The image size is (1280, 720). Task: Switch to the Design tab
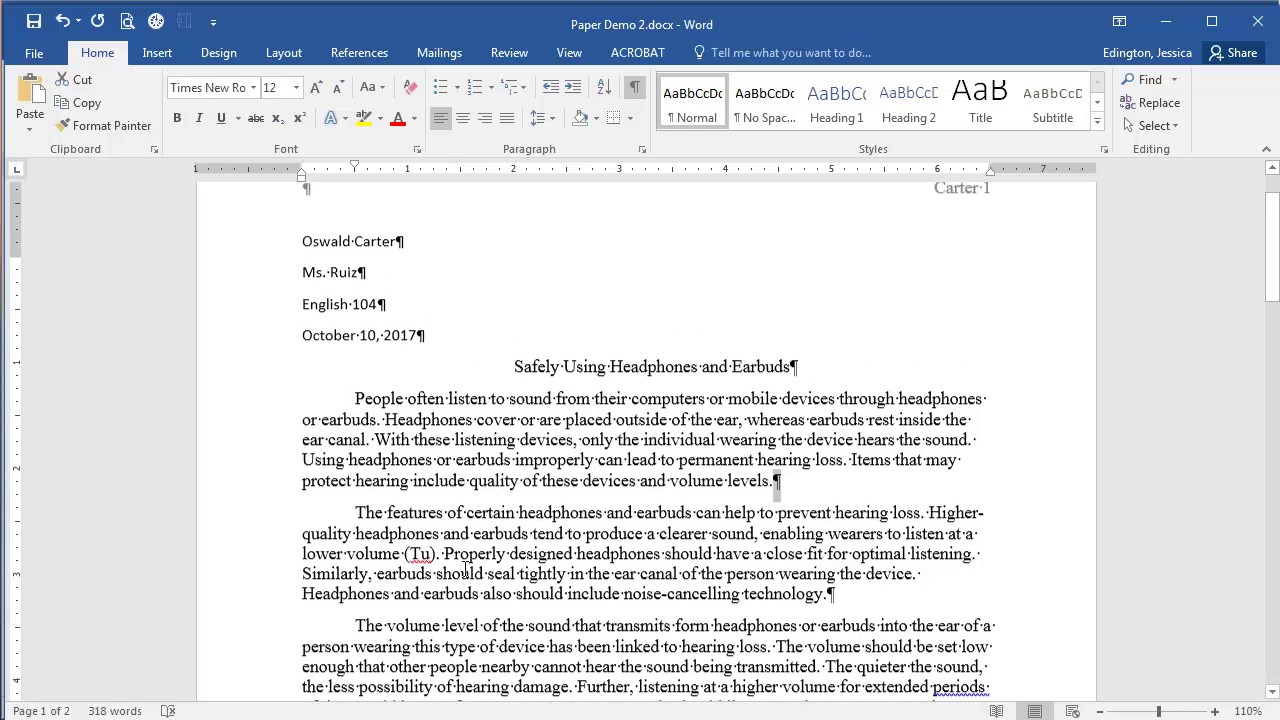(218, 53)
